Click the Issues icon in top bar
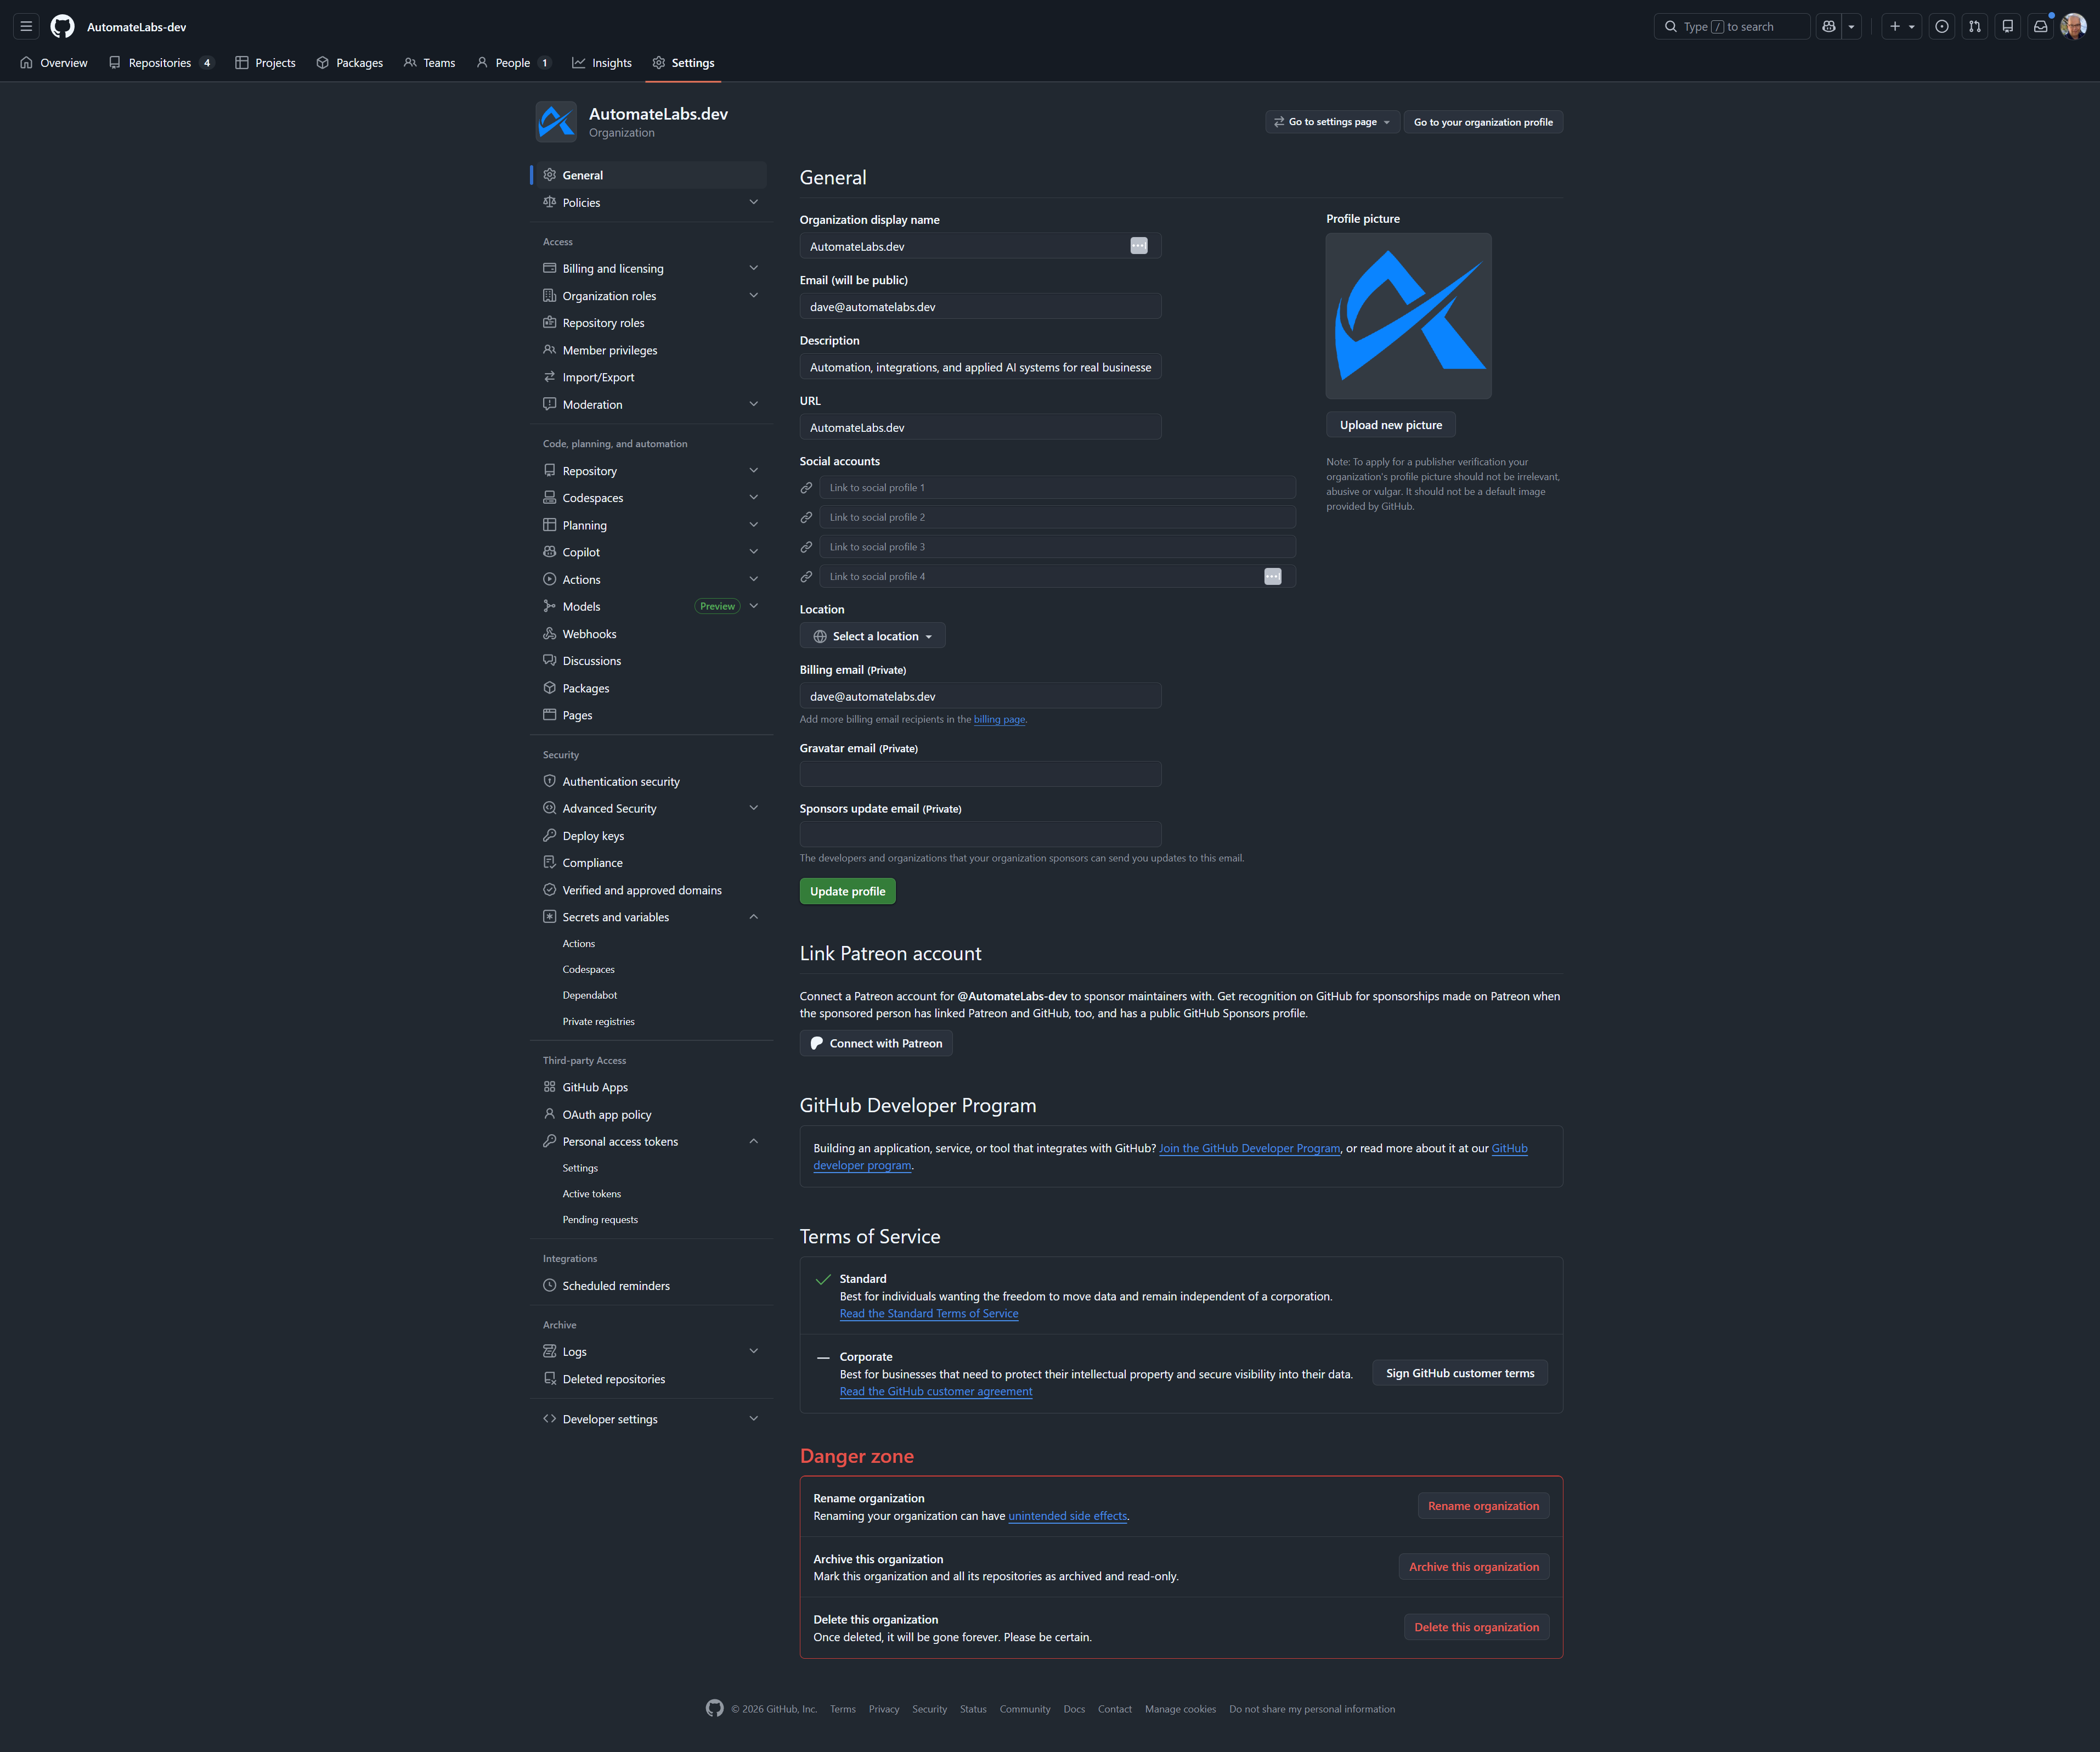 [1941, 27]
